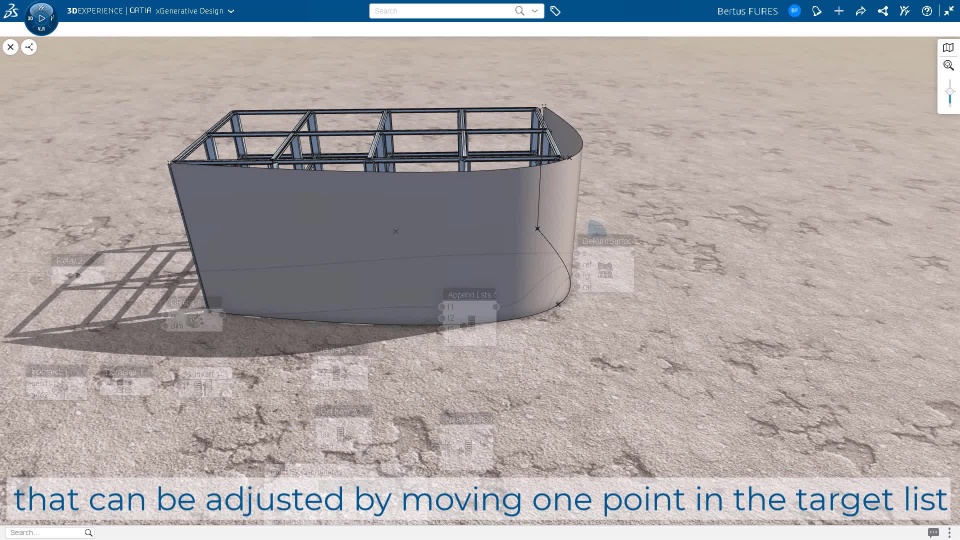Focus the top Search input field
The image size is (960, 540).
[442, 11]
